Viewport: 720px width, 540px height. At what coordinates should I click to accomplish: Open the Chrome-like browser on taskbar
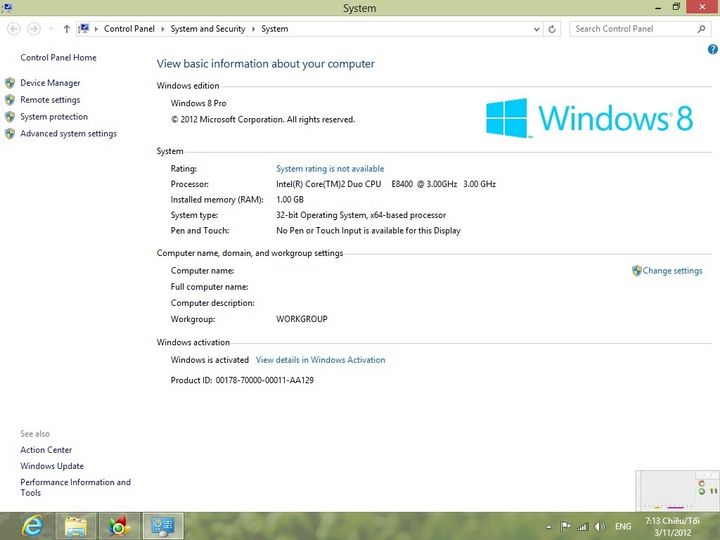coord(119,526)
